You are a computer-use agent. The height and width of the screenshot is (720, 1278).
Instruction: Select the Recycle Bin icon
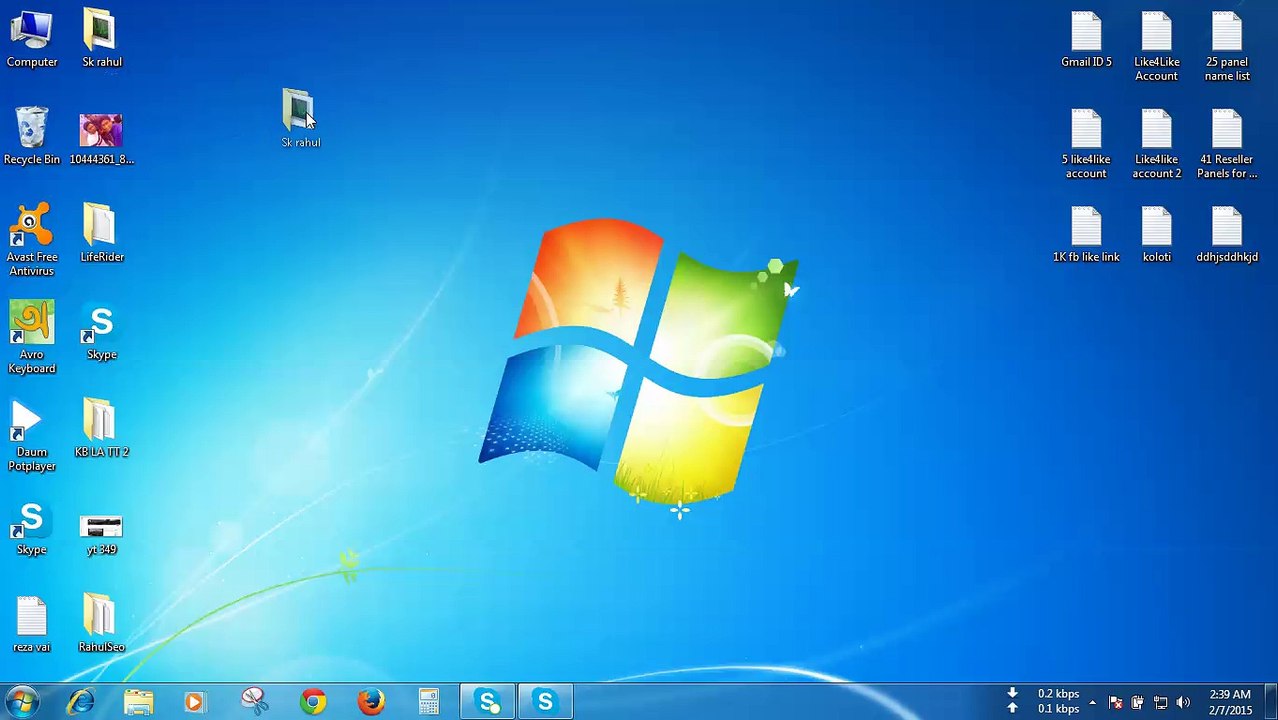click(x=32, y=136)
